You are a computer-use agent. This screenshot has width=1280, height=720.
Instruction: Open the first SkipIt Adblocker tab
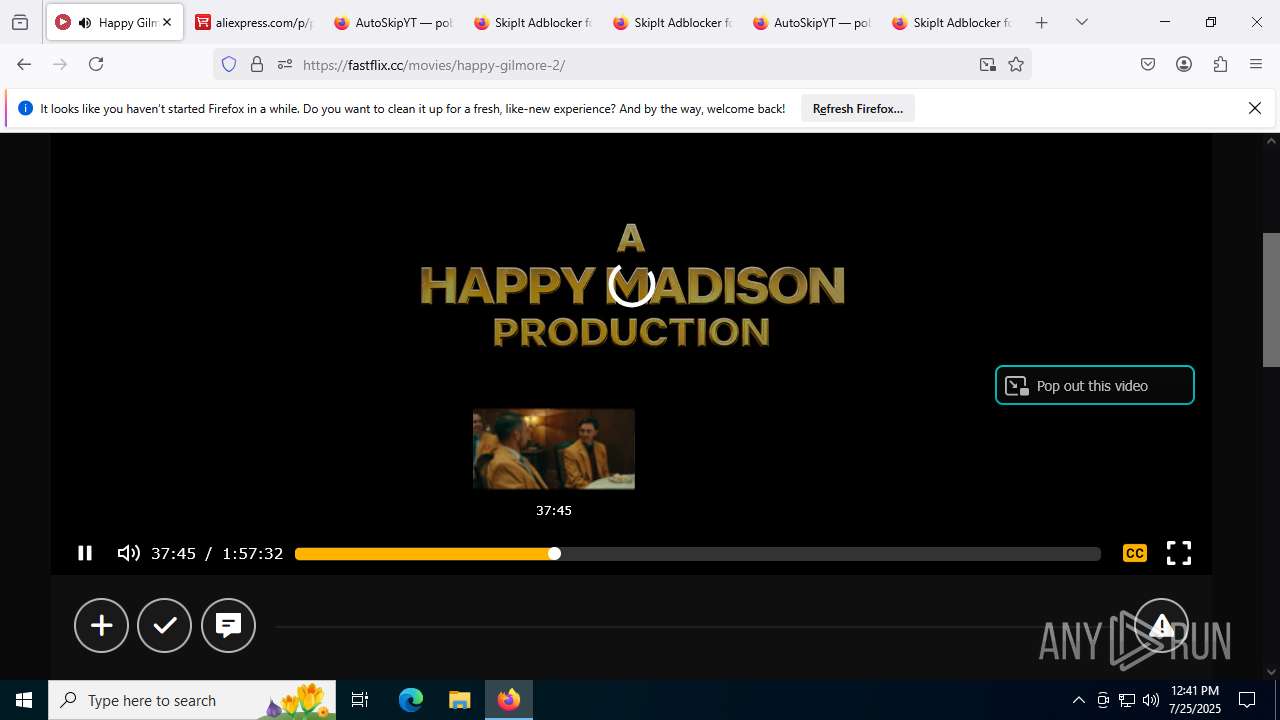[532, 22]
